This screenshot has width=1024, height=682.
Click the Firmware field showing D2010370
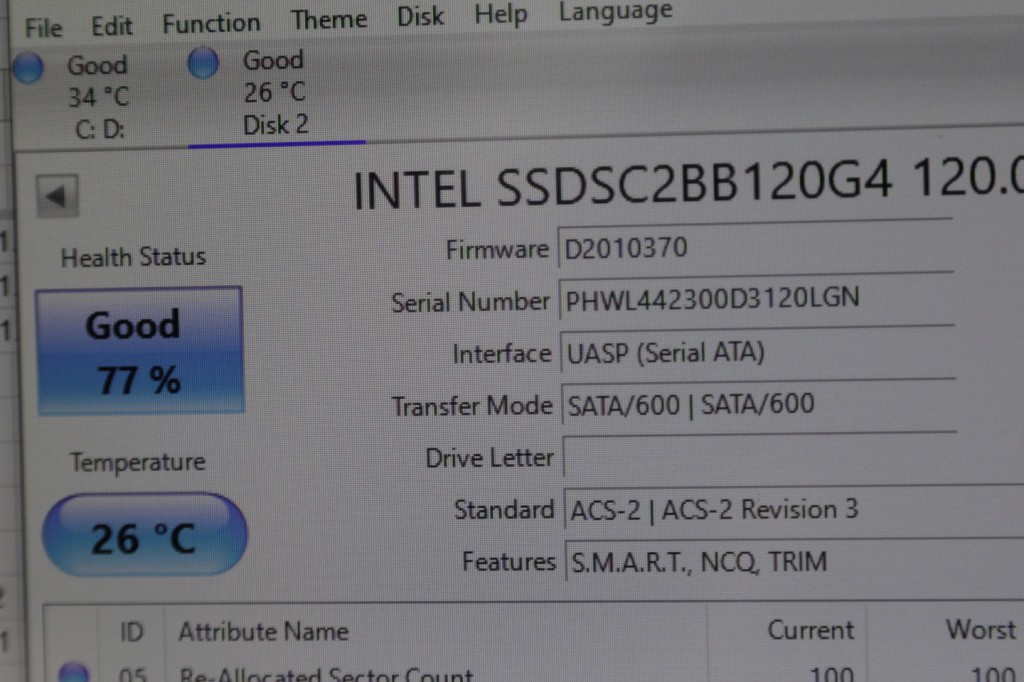(755, 248)
